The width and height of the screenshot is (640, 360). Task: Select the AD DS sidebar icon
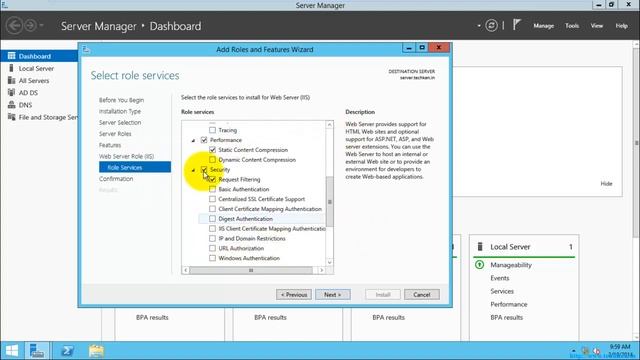[x=11, y=93]
